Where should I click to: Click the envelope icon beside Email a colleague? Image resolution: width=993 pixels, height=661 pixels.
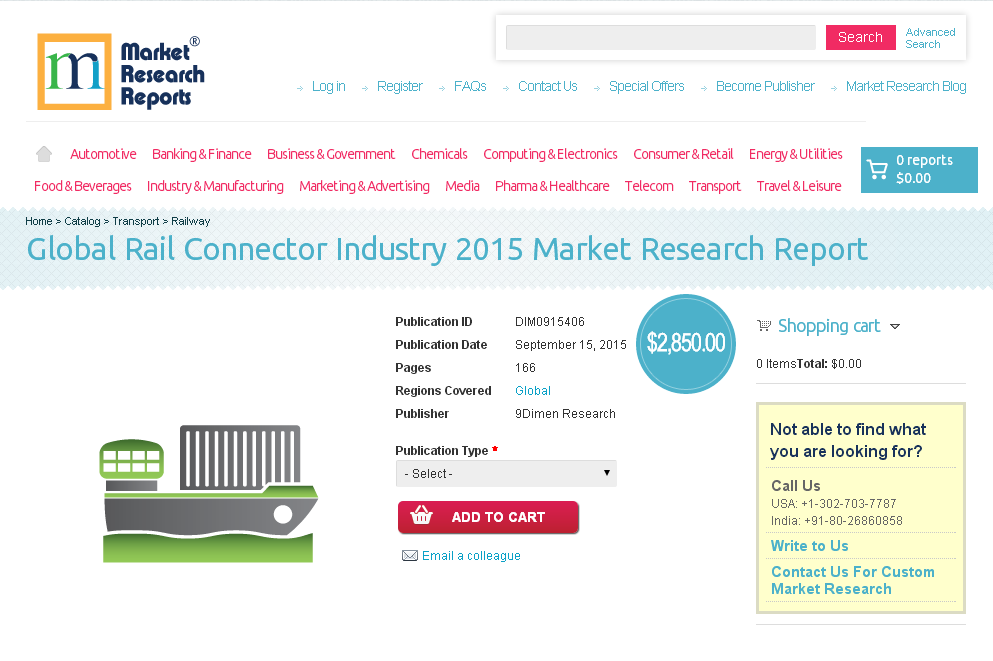coord(410,555)
